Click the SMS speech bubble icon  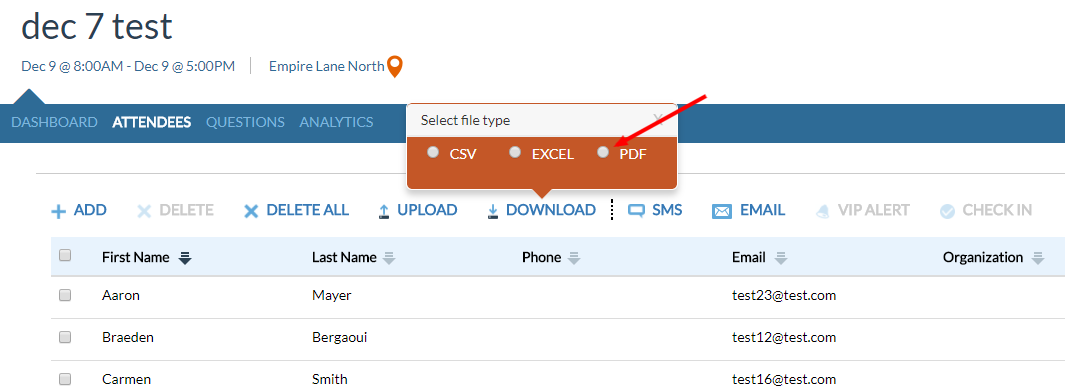[x=636, y=211]
